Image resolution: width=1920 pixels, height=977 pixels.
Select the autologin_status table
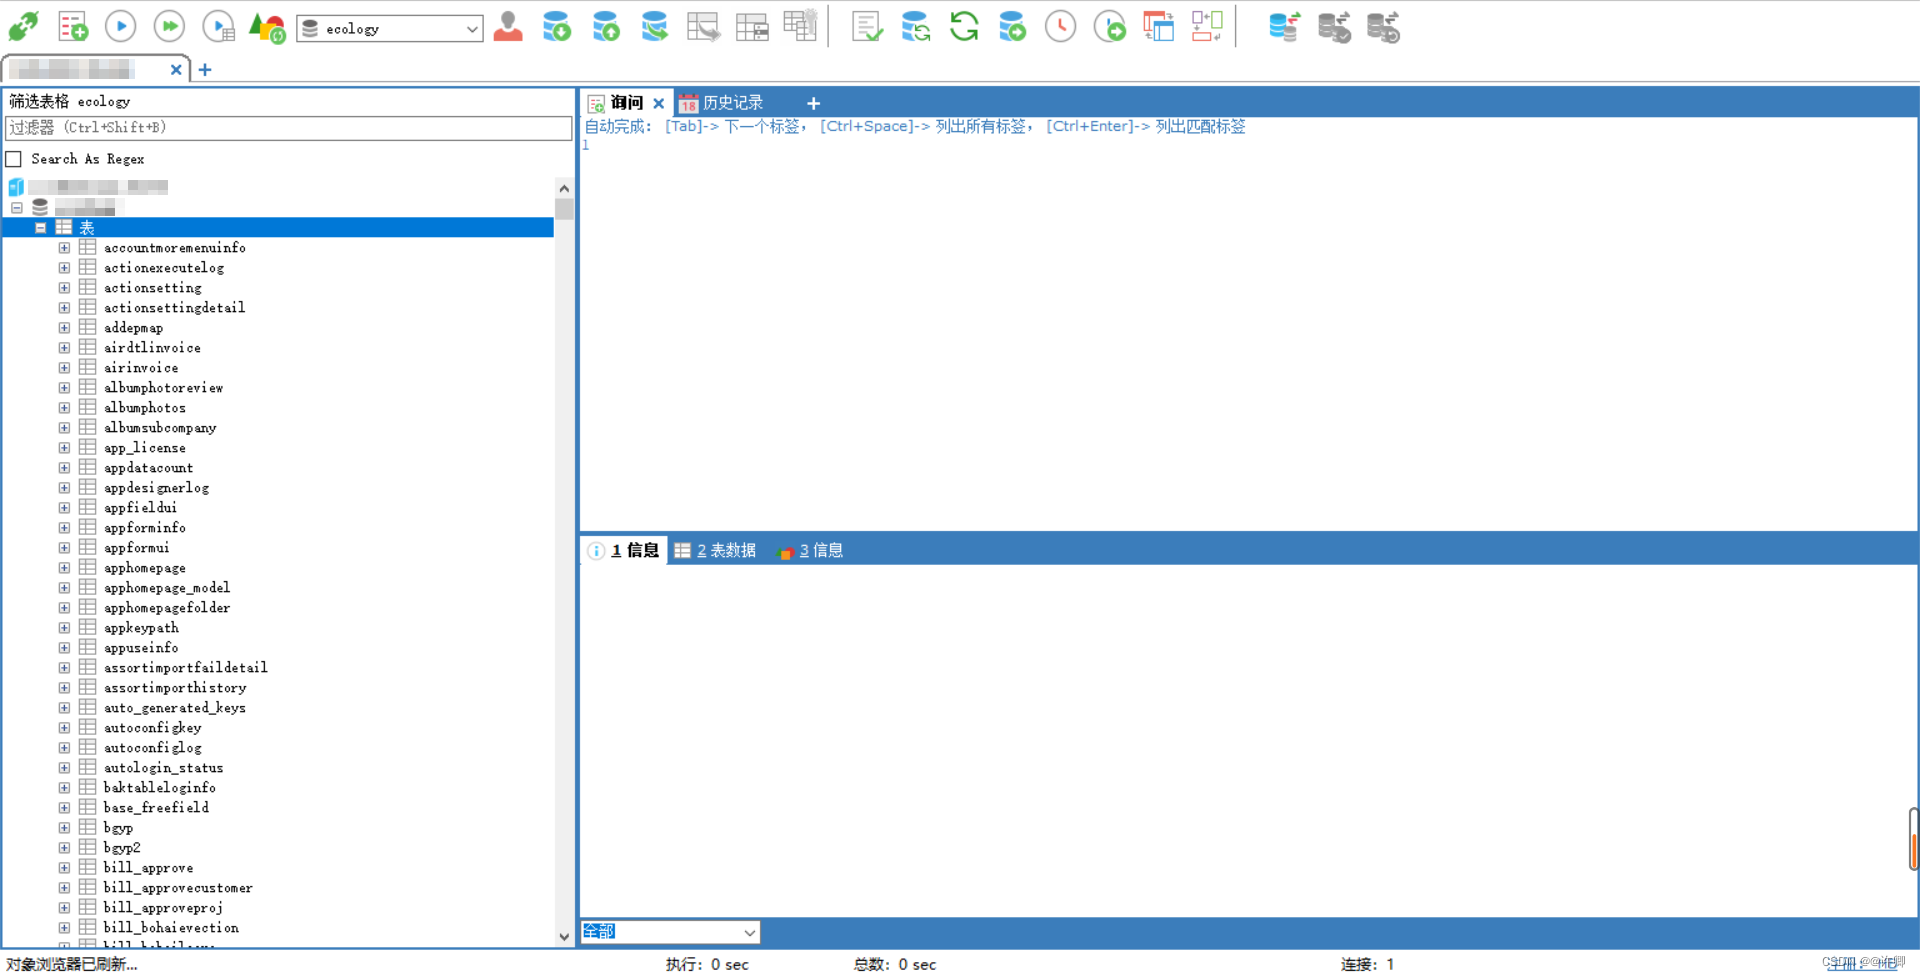coord(164,768)
